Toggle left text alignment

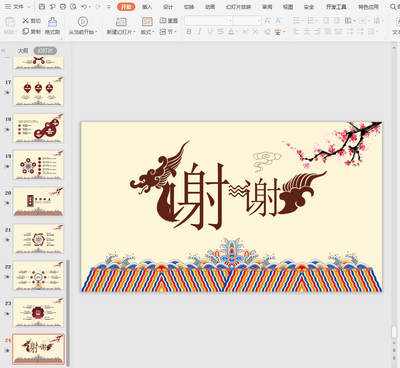(x=296, y=32)
